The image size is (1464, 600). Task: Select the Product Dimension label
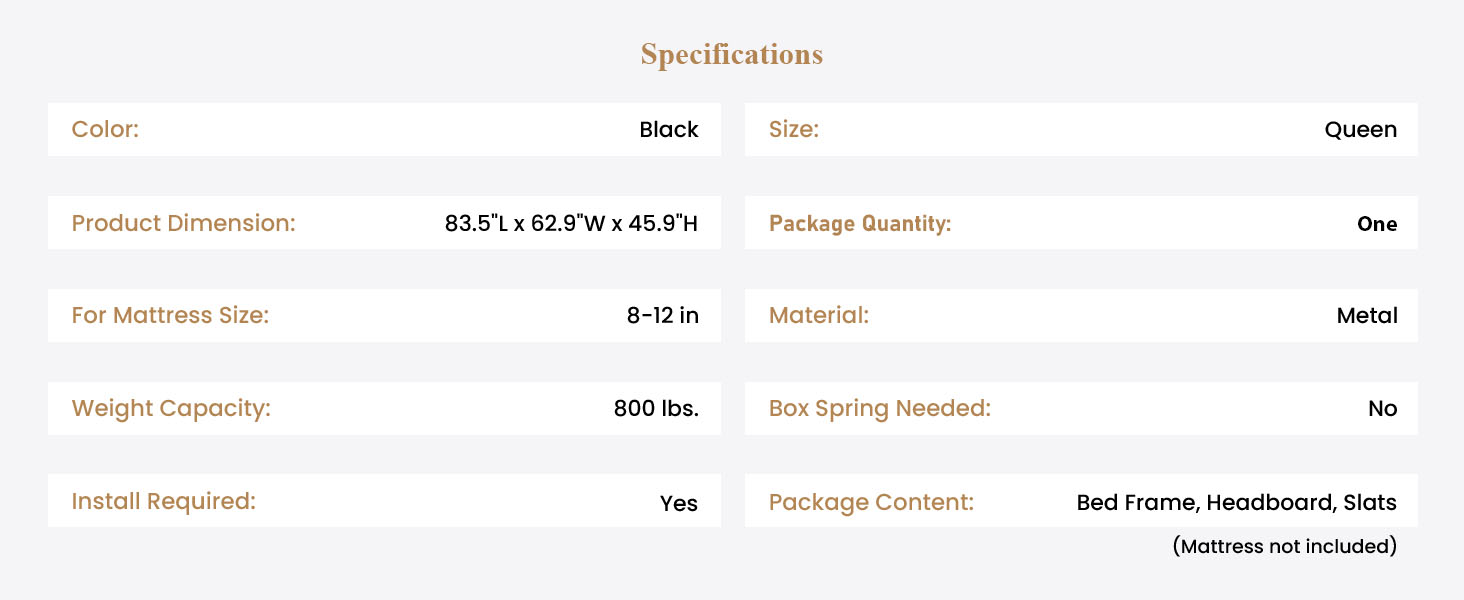pos(184,222)
